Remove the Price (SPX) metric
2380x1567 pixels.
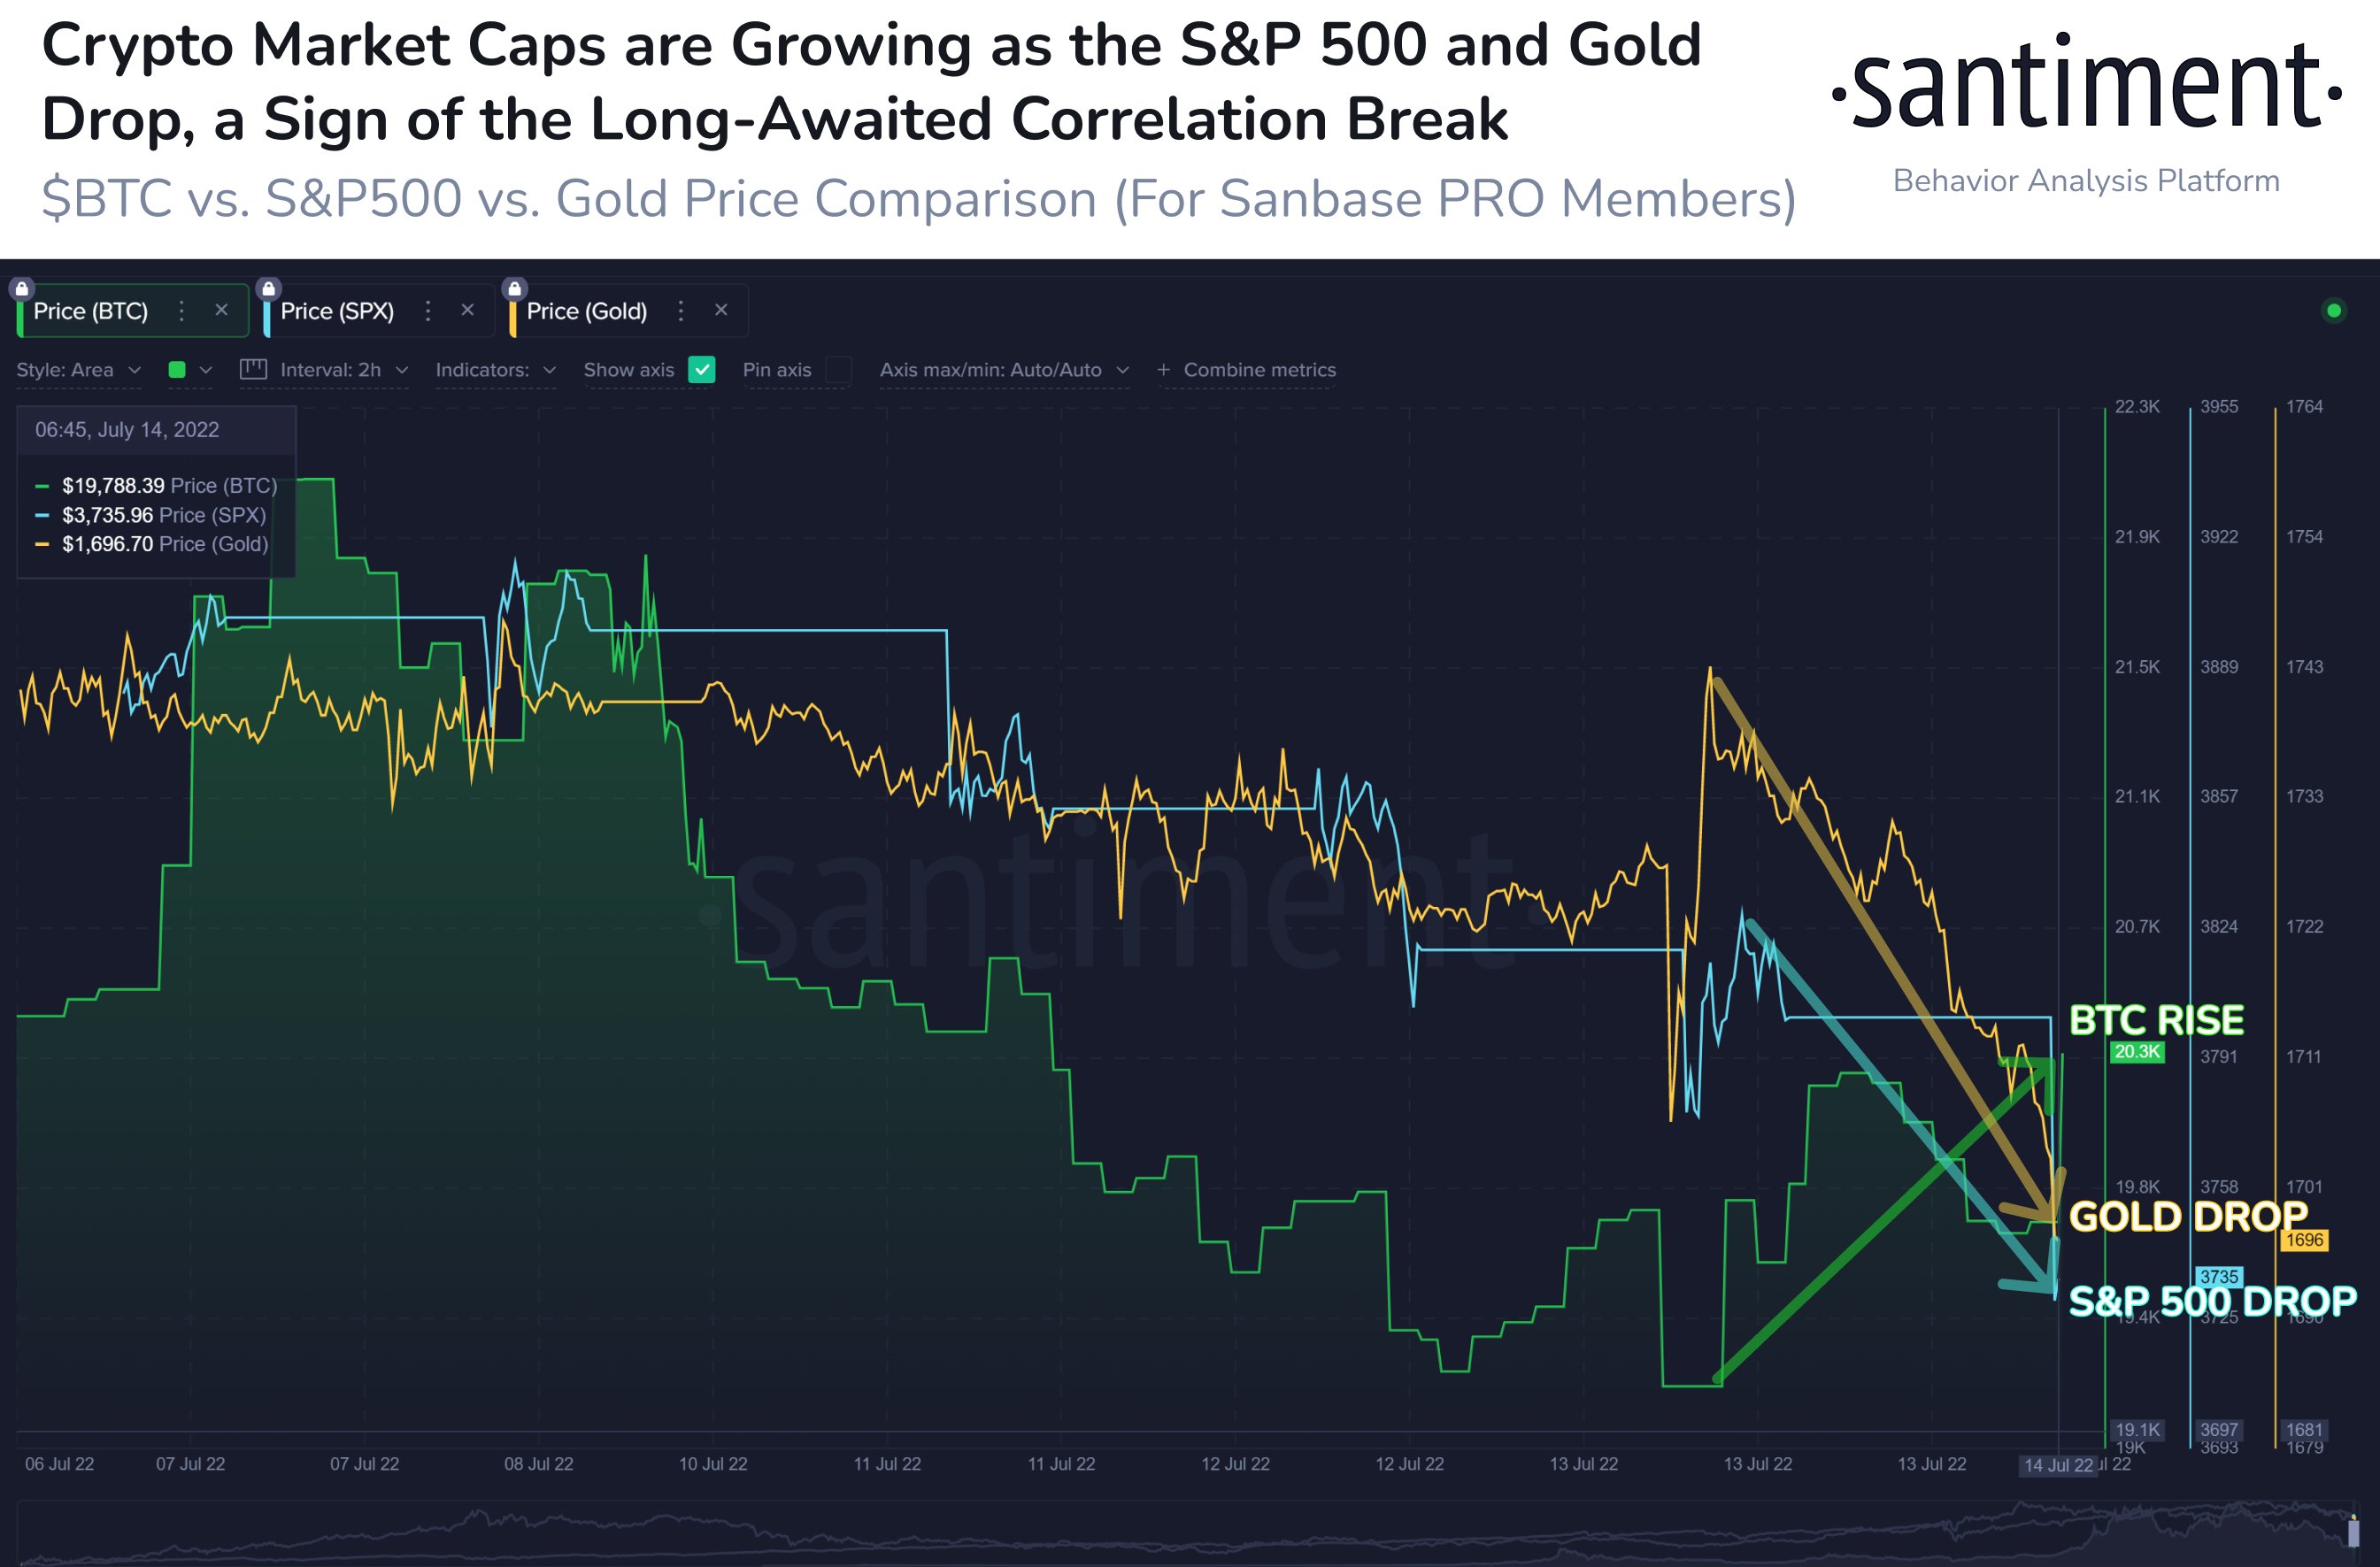coord(467,310)
